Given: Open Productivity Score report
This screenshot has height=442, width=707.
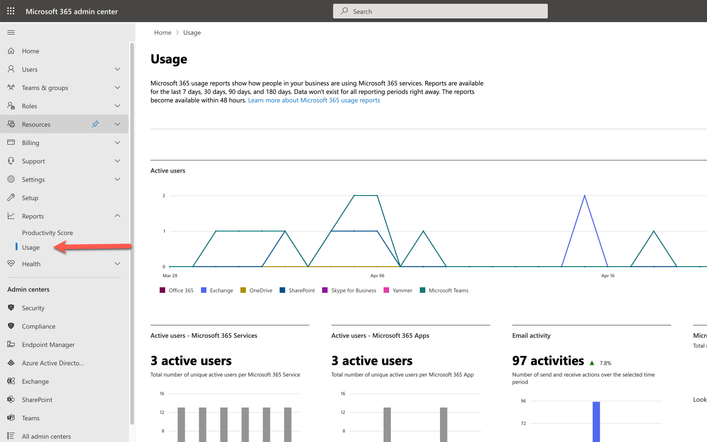Looking at the screenshot, I should 47,233.
